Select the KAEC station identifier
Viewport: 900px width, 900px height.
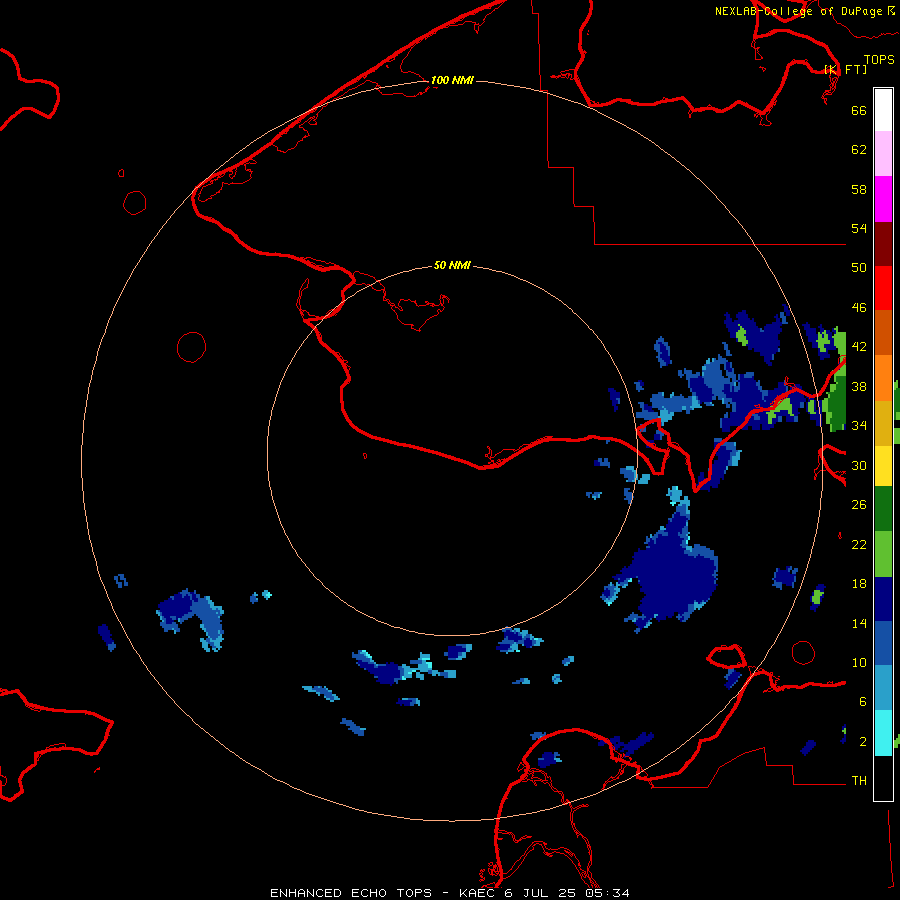click(x=479, y=893)
